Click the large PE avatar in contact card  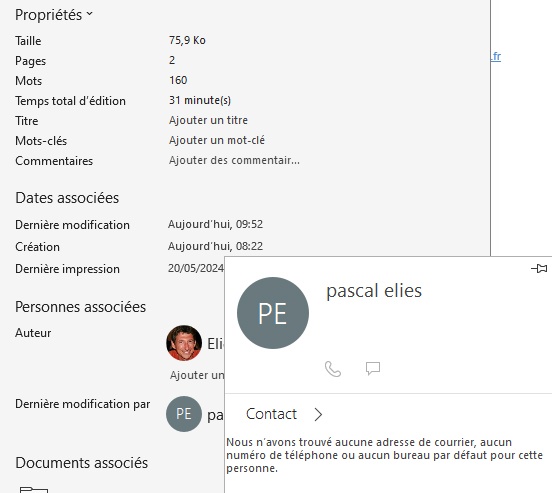273,313
